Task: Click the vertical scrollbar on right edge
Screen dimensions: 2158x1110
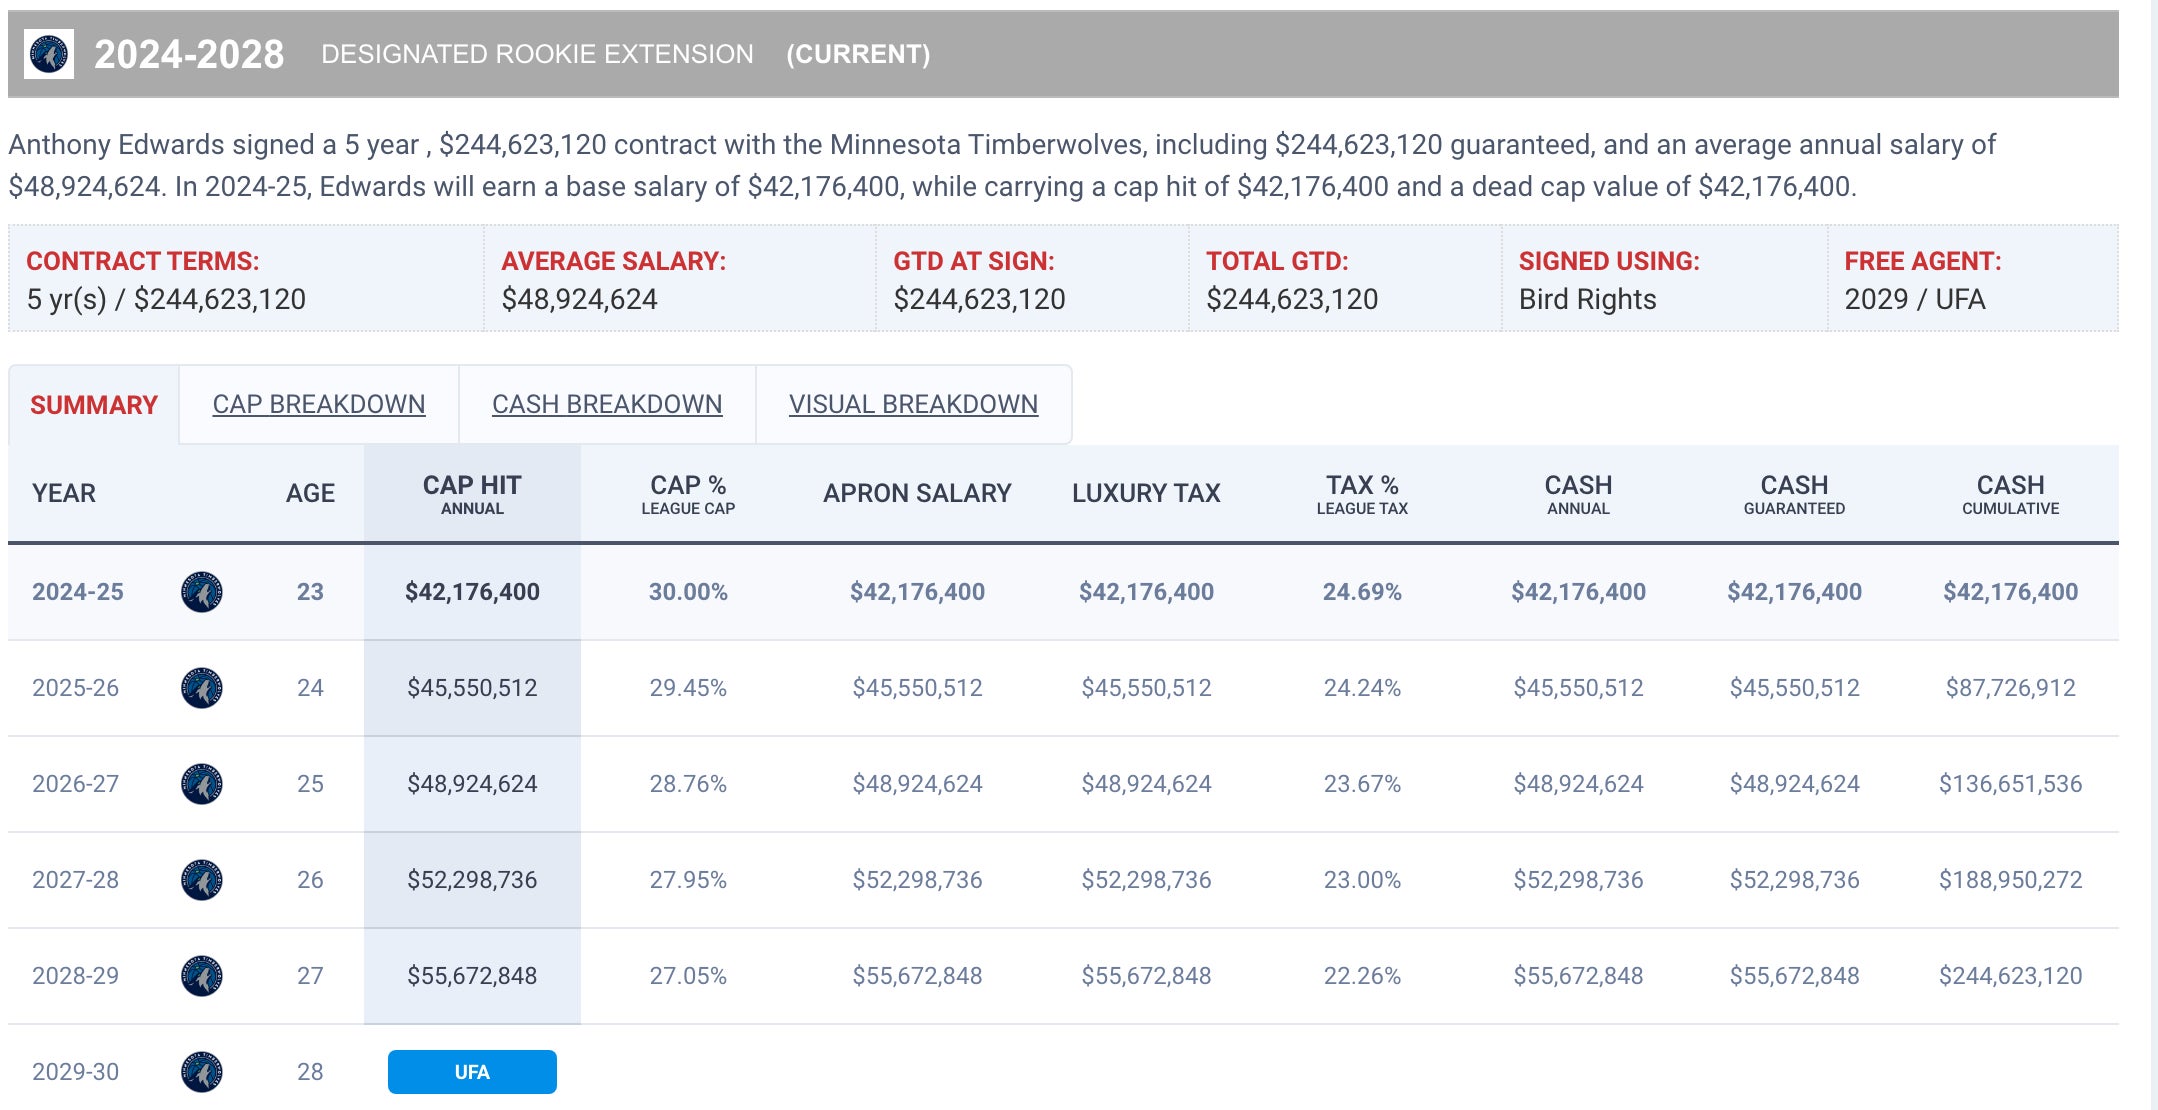Action: [2154, 555]
